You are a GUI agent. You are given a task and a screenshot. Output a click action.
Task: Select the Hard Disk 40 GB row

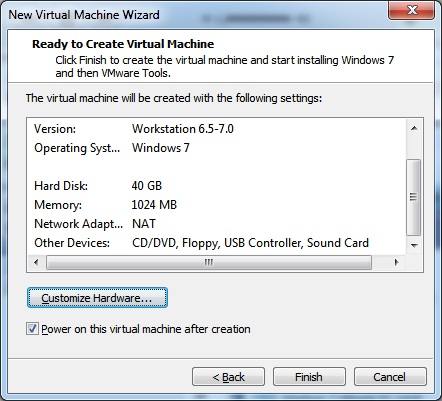[x=217, y=186]
